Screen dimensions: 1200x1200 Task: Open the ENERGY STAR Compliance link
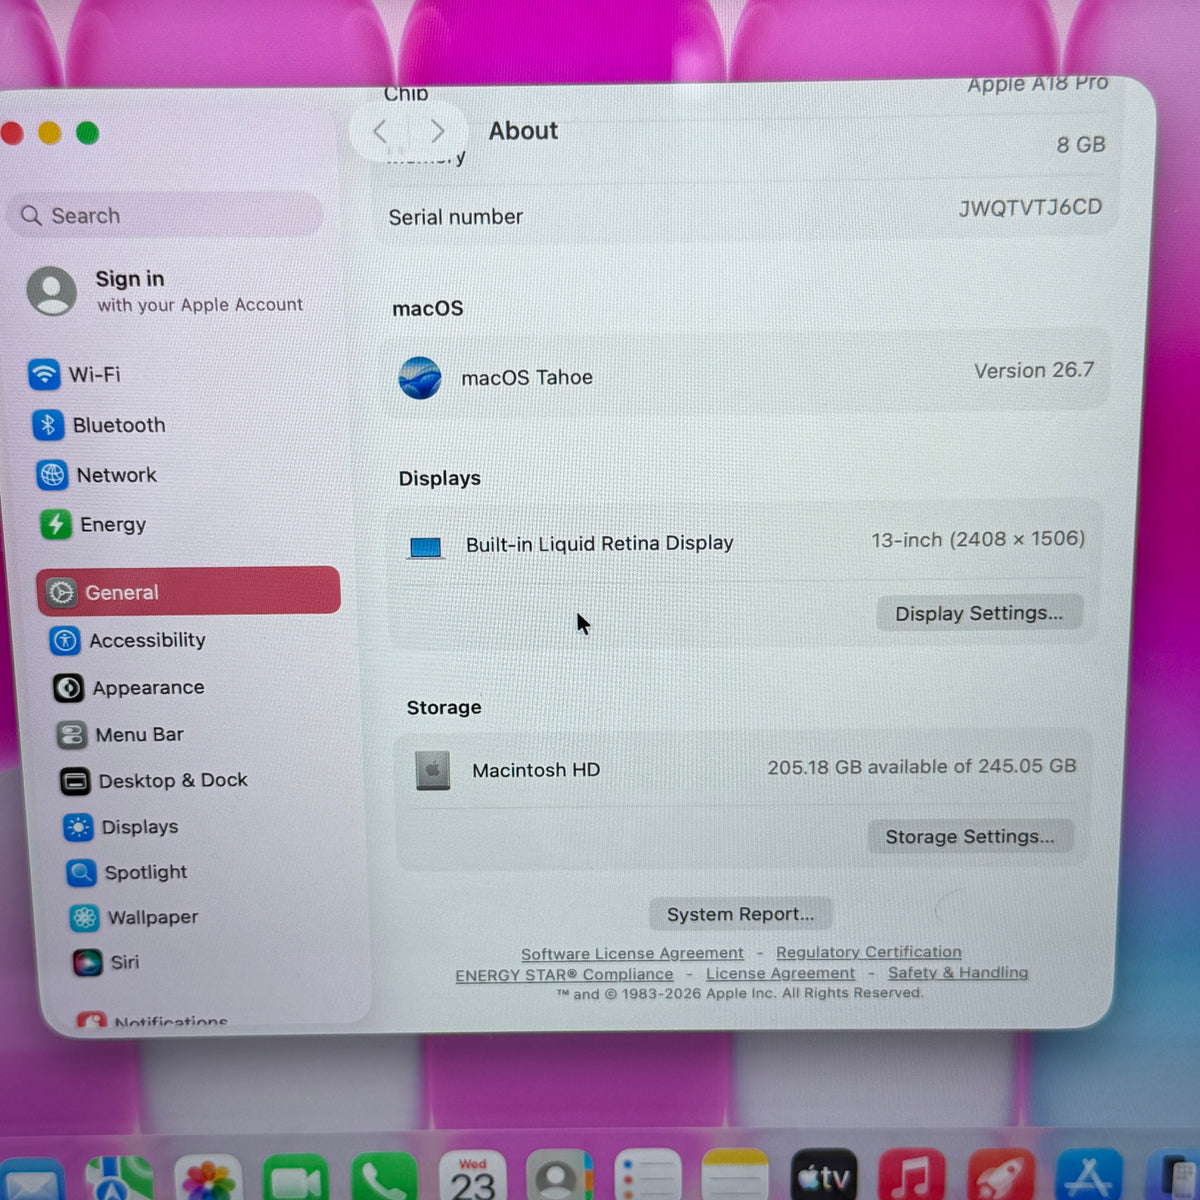pos(564,975)
